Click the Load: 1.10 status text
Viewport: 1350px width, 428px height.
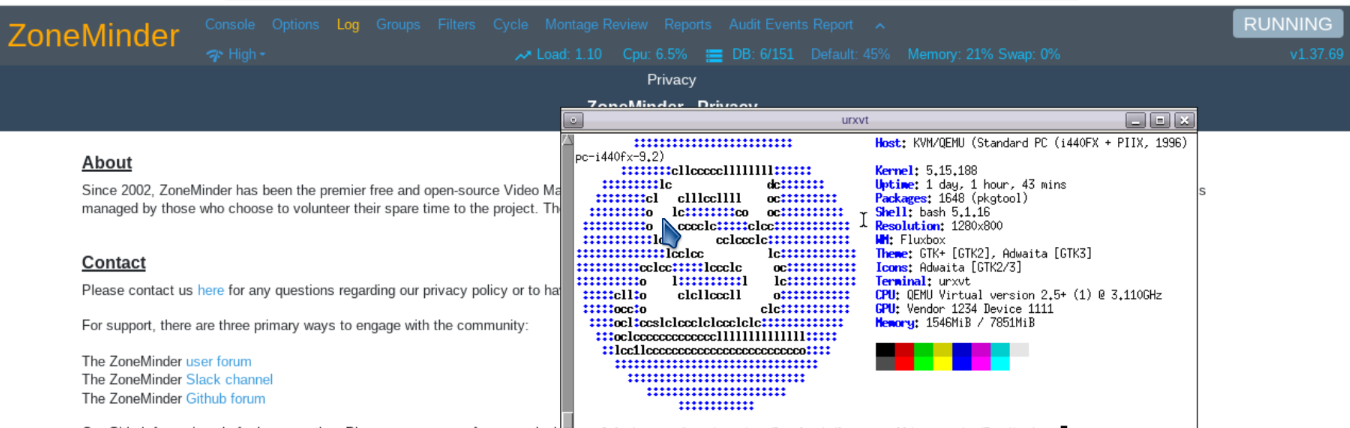click(x=569, y=54)
